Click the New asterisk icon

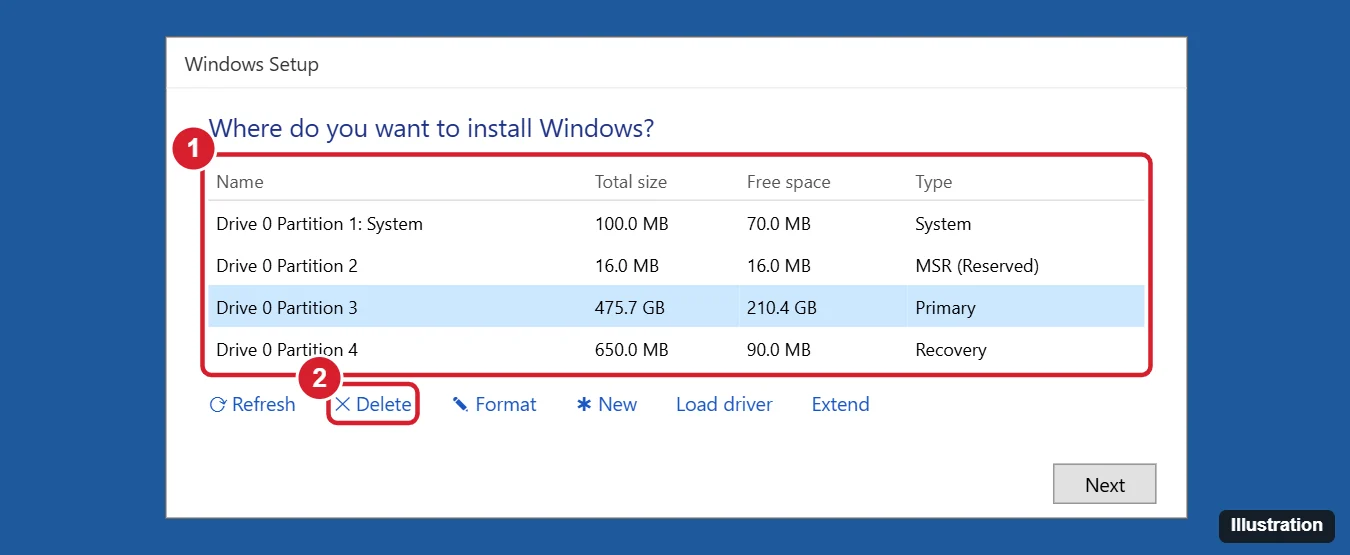click(x=584, y=405)
